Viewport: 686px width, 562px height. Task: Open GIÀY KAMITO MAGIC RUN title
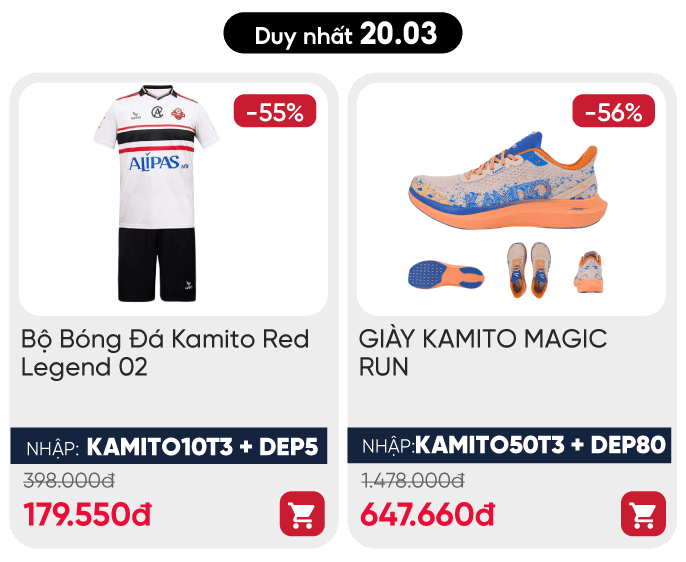483,353
